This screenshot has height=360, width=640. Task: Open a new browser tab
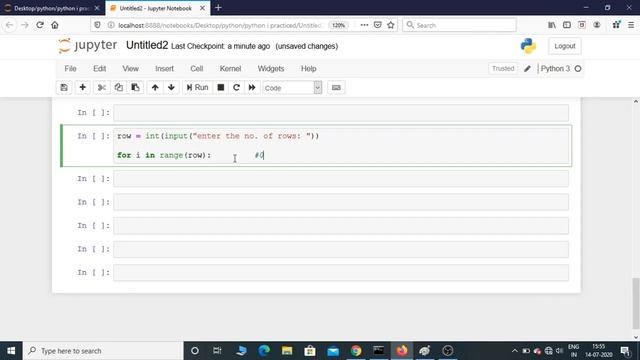coord(218,8)
